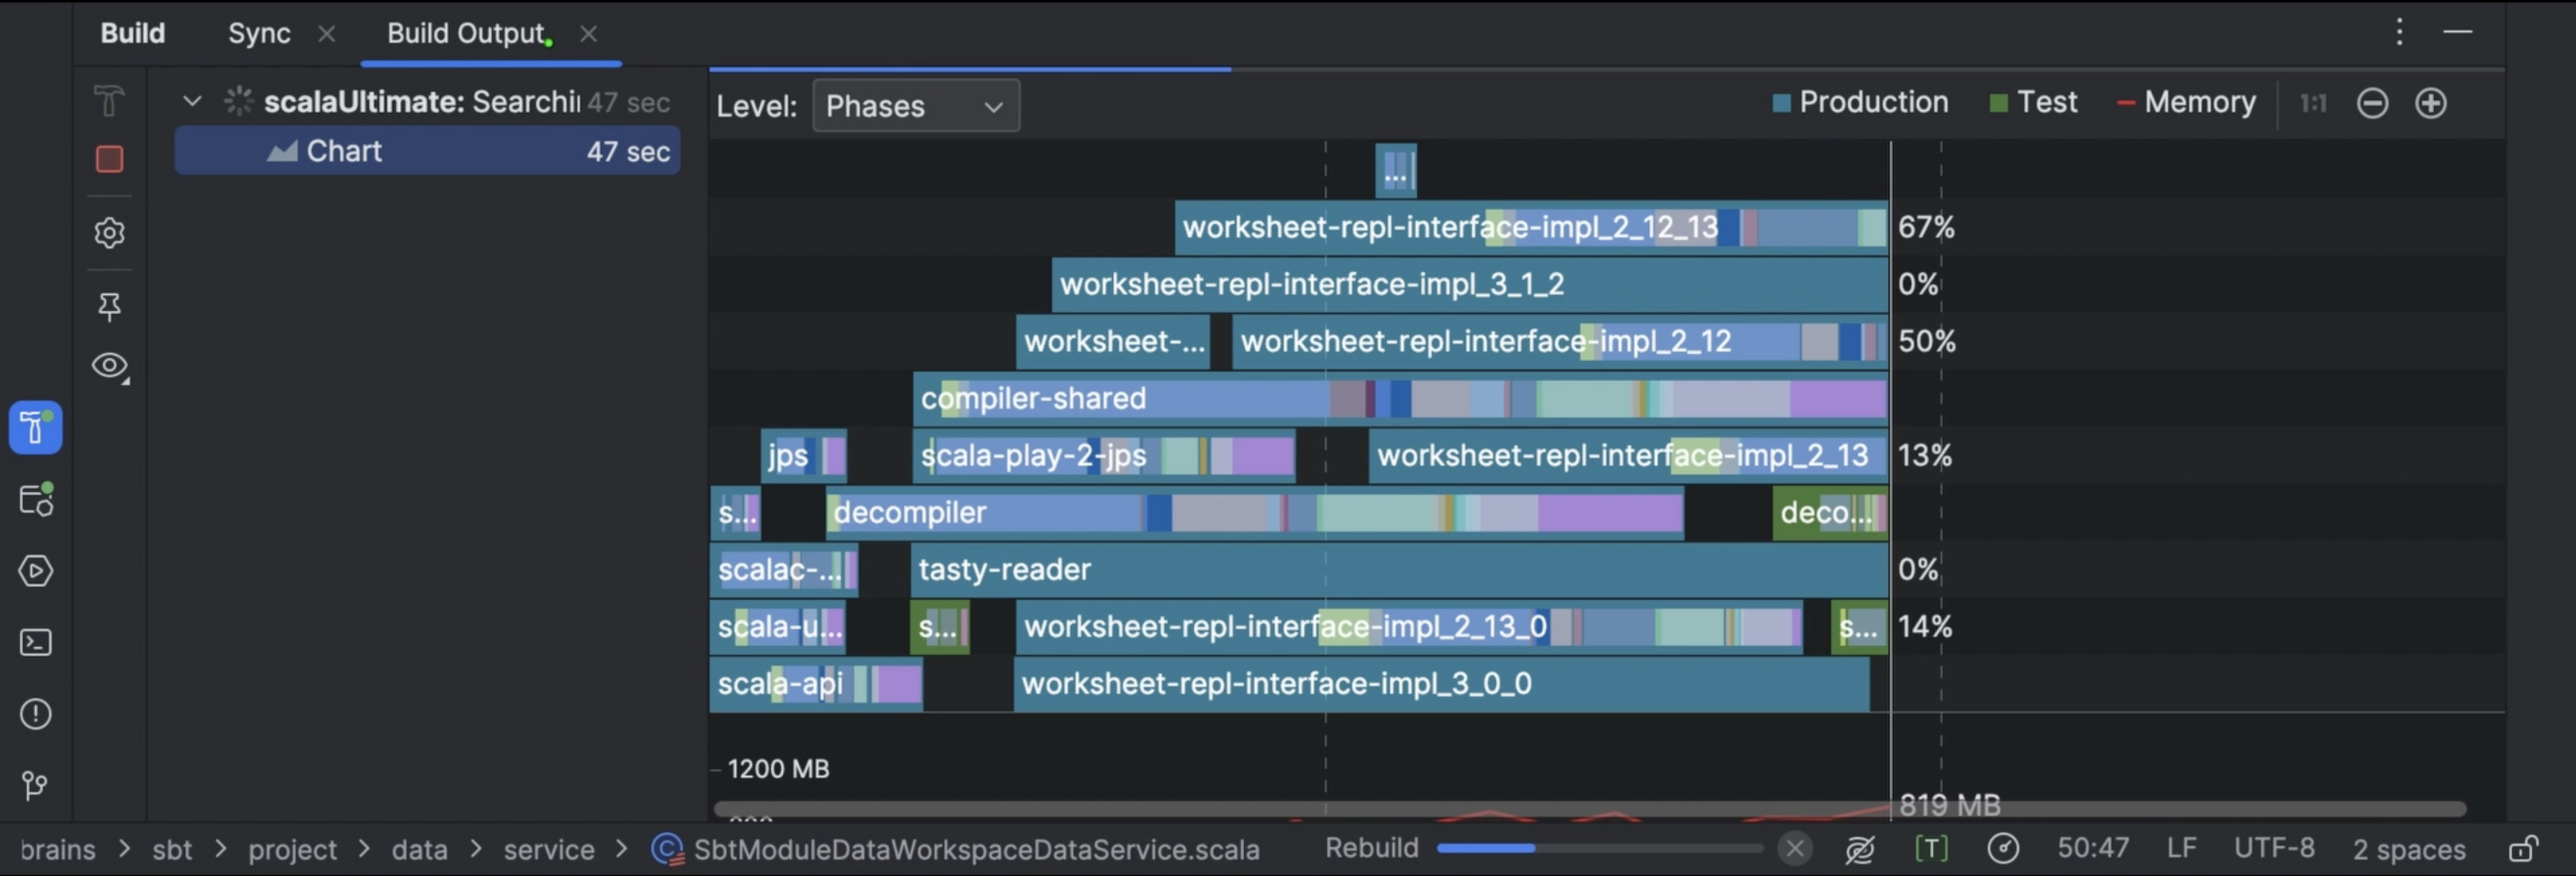The width and height of the screenshot is (2576, 876).
Task: Click the compile server gauge icon in the status bar
Action: pos(2003,849)
